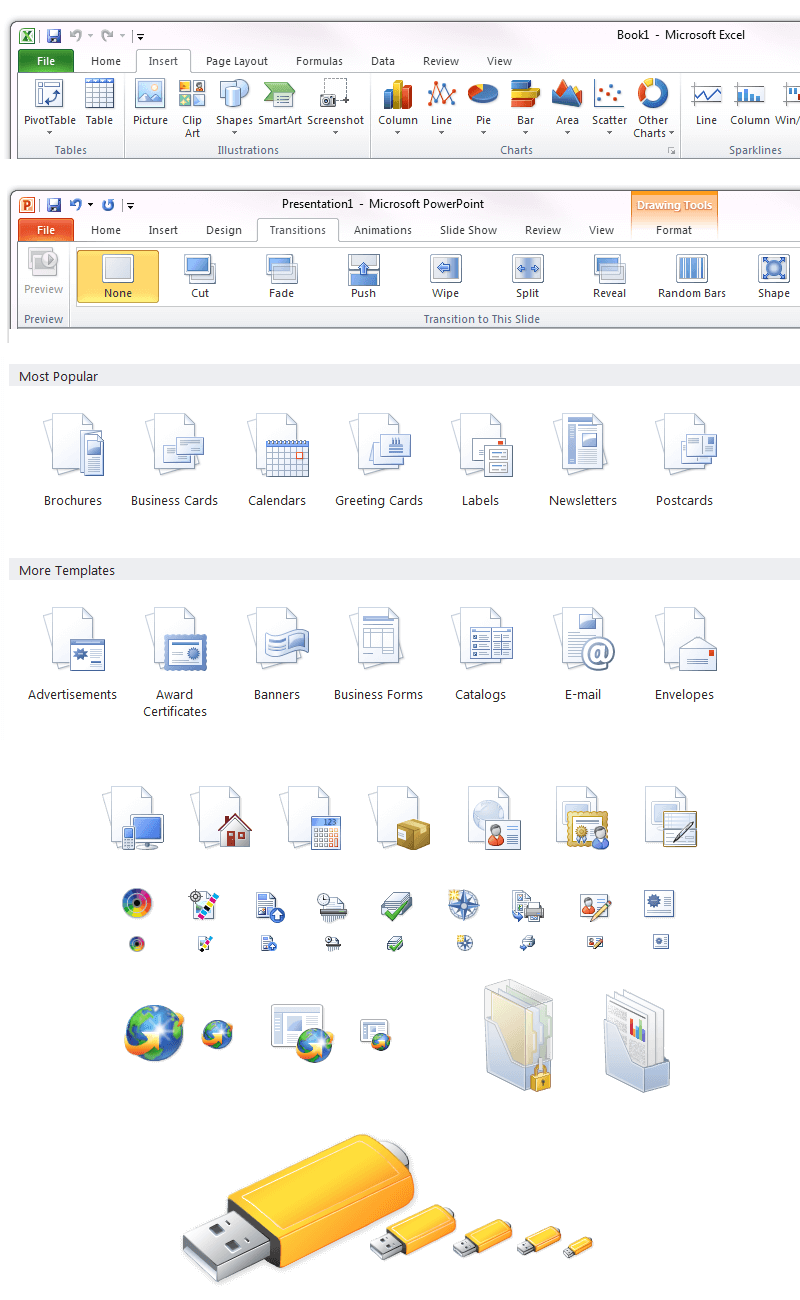Click the padlocked file folder box icon
This screenshot has width=800, height=1300.
(518, 1036)
